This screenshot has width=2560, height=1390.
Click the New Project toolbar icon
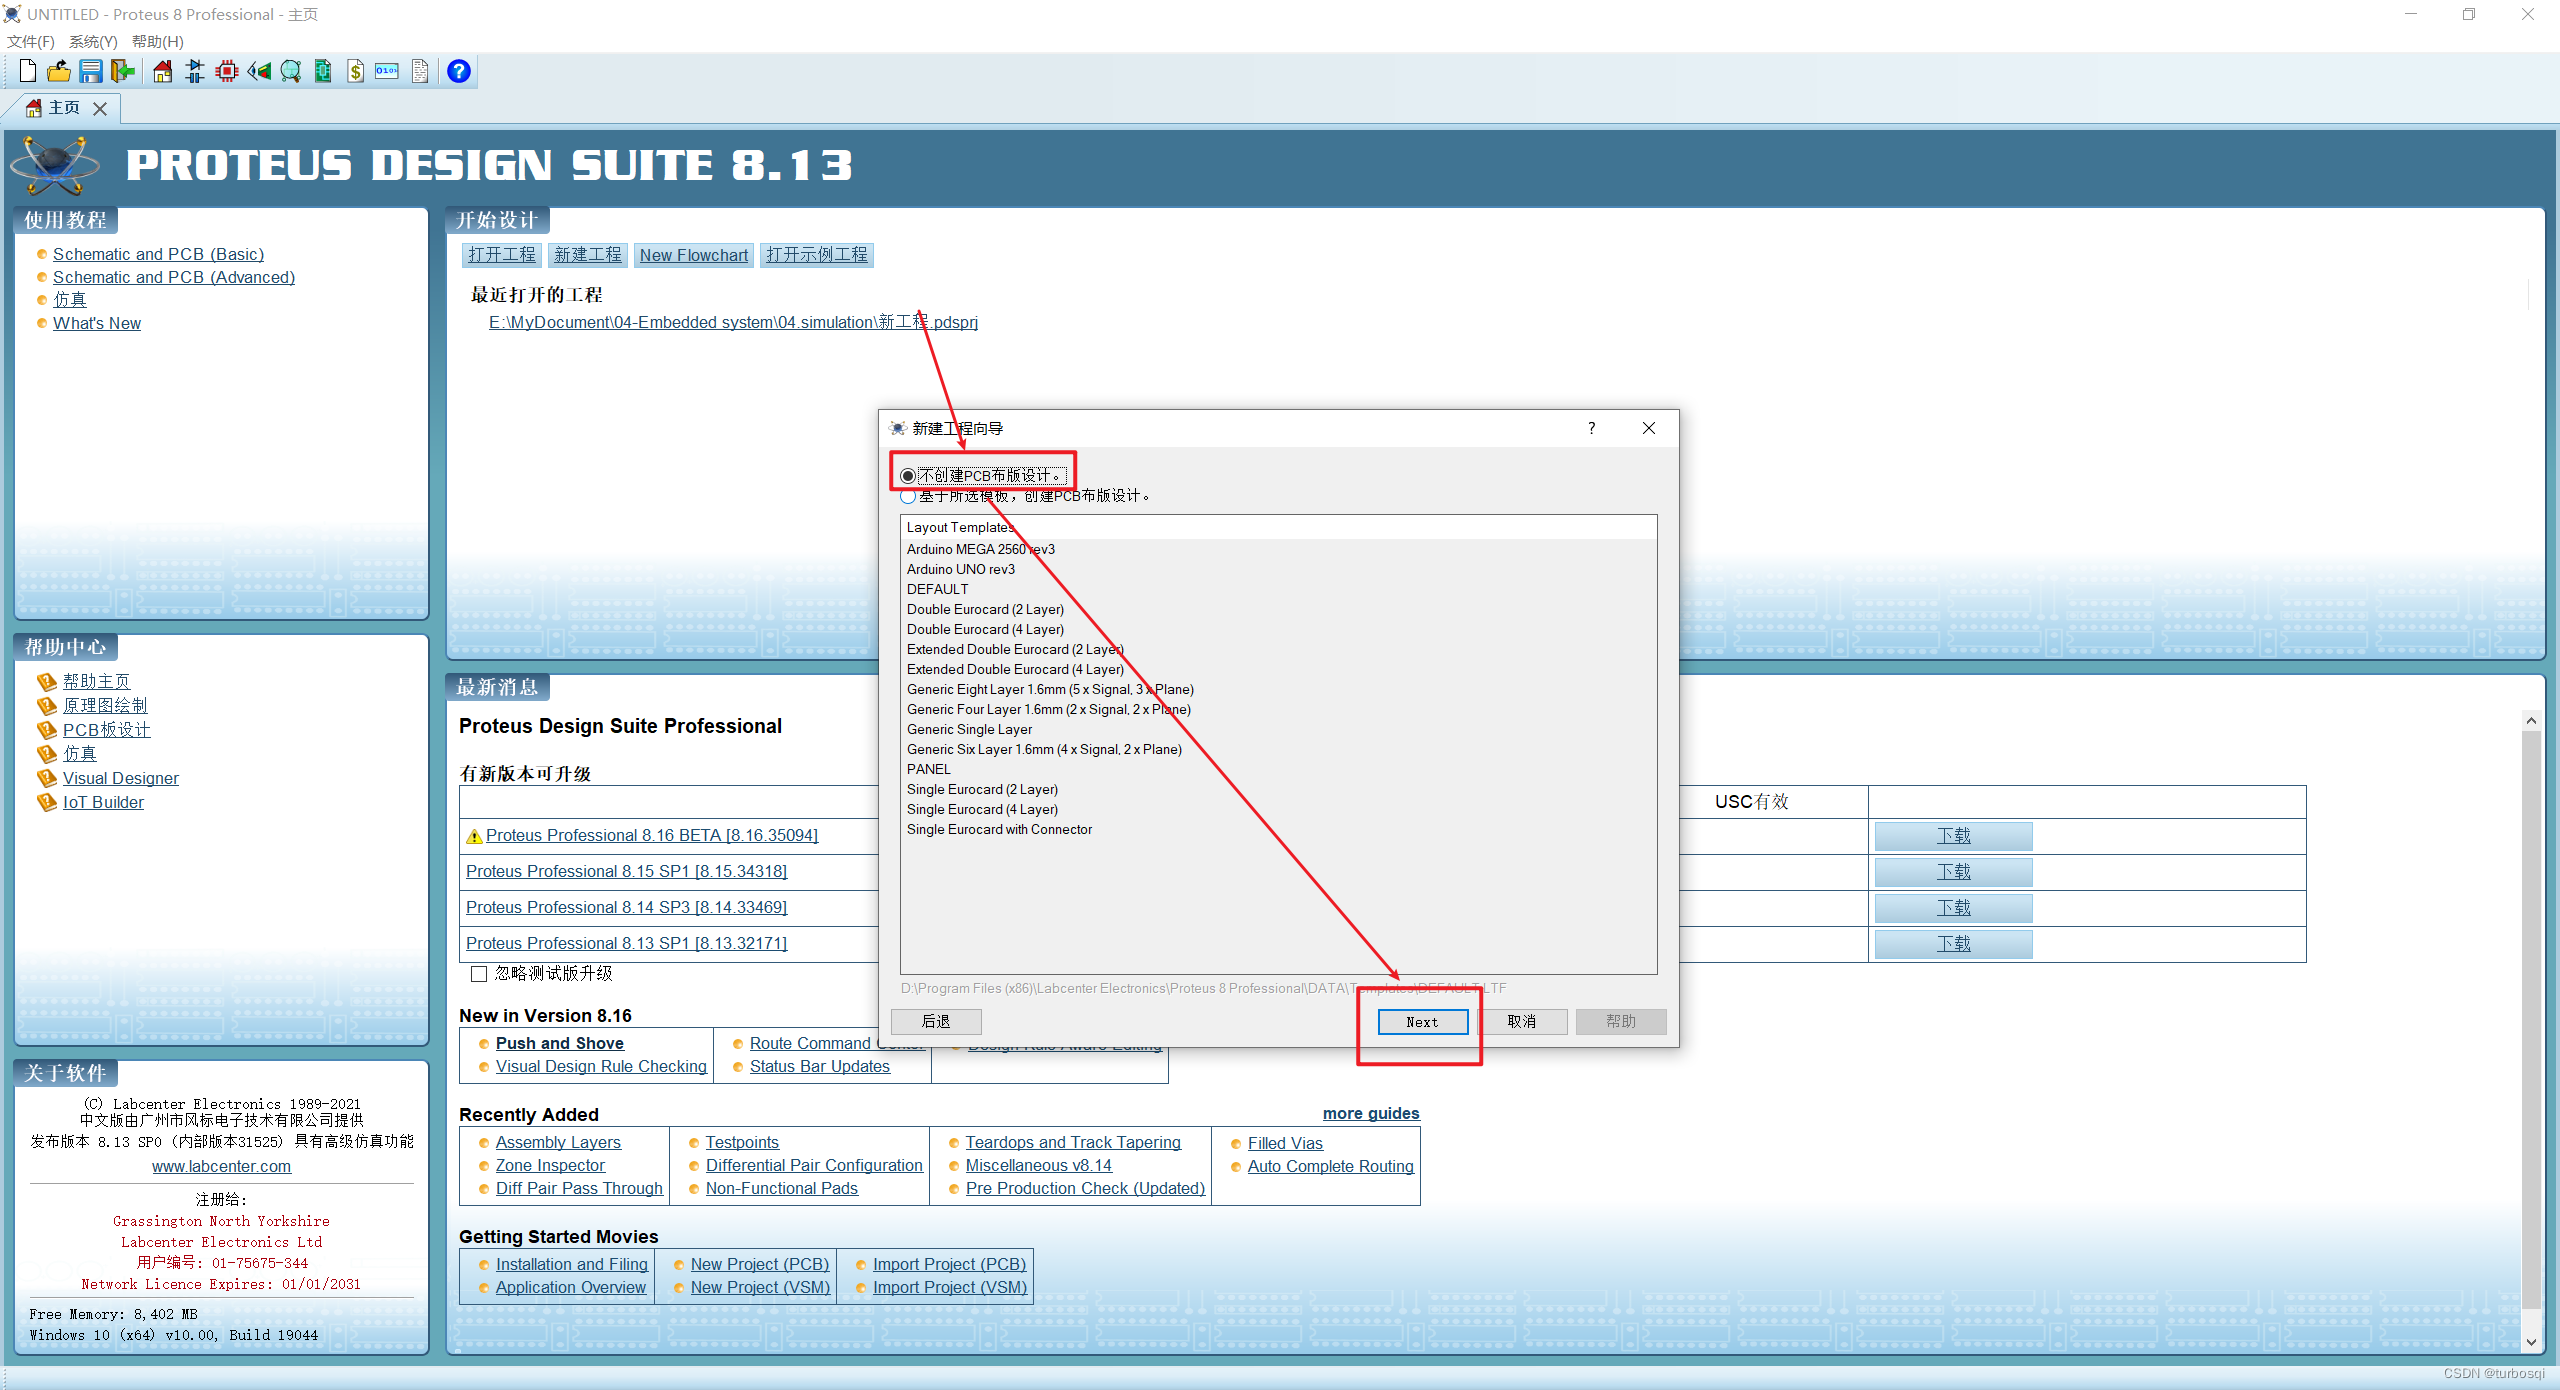(x=28, y=71)
